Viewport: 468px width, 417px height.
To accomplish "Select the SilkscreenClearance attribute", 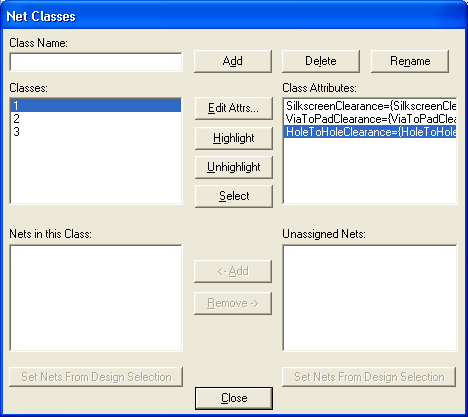I will tap(370, 106).
